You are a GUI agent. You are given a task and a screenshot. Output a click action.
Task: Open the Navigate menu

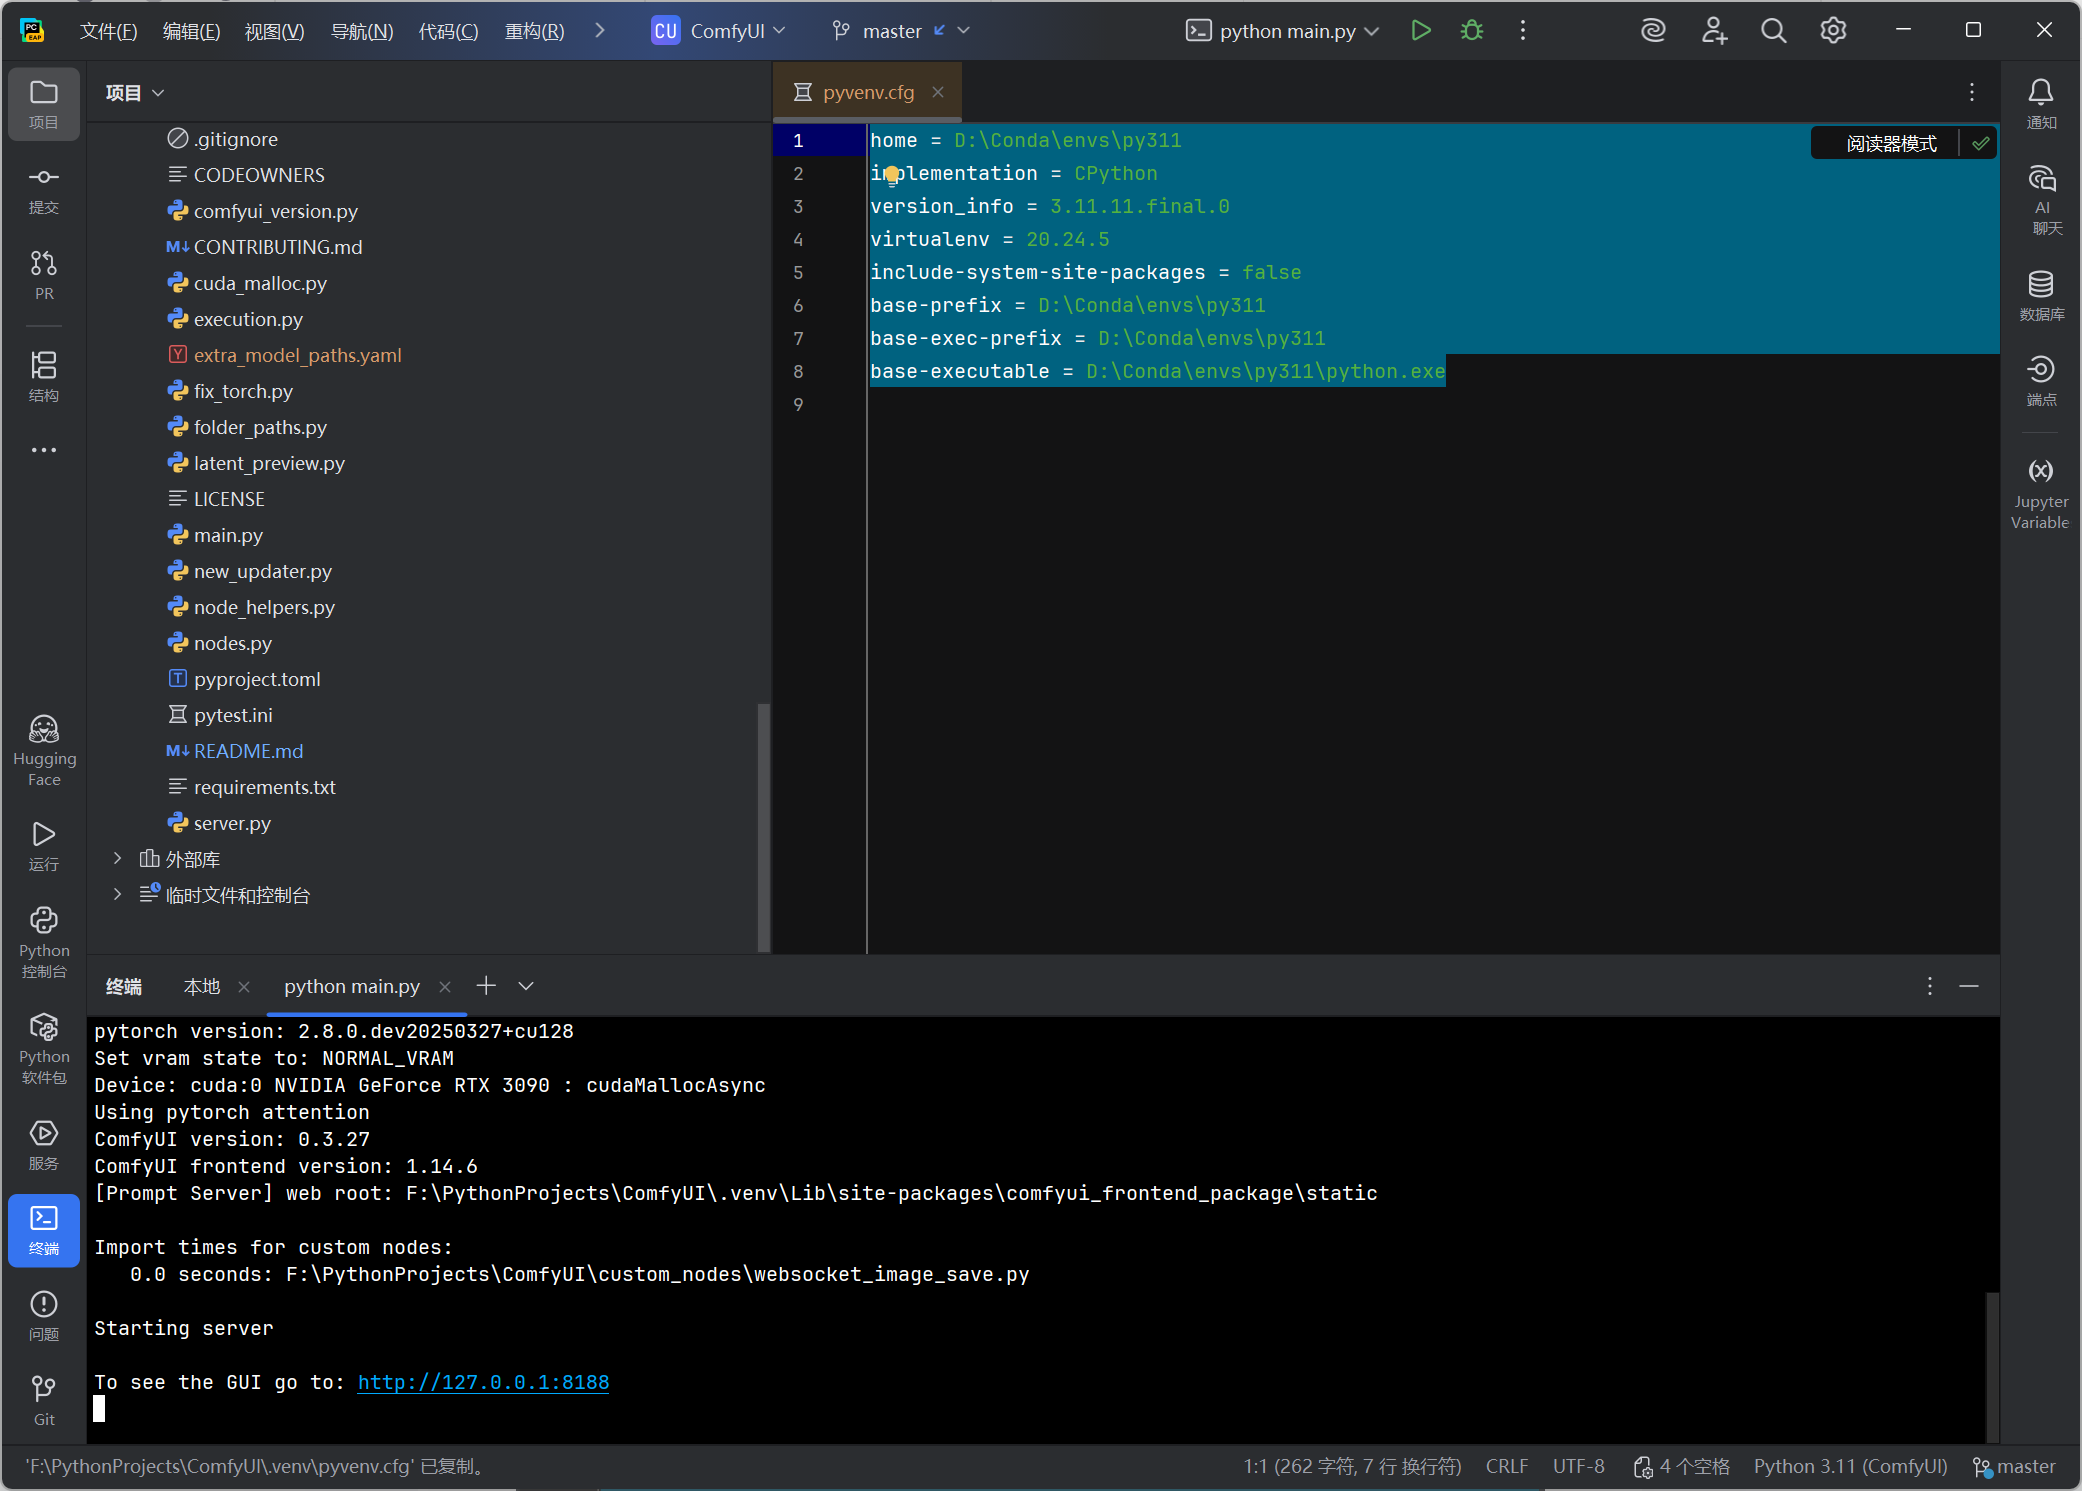pyautogui.click(x=361, y=31)
